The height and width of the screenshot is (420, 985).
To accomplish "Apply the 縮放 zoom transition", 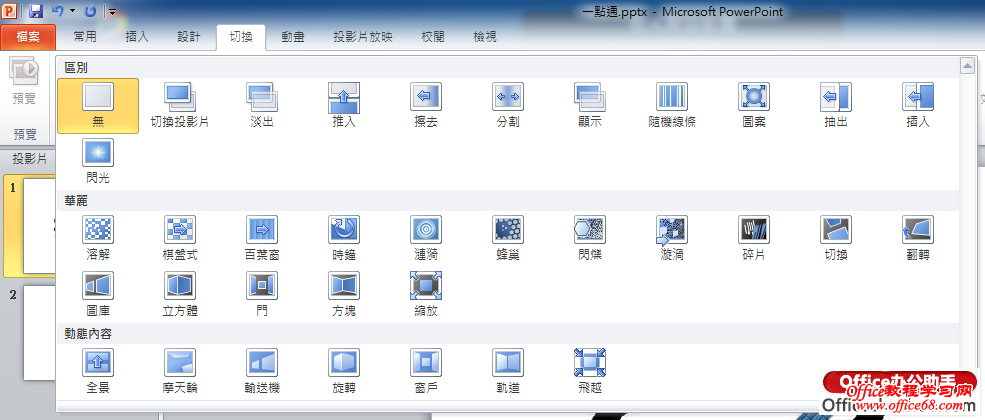I will (426, 294).
